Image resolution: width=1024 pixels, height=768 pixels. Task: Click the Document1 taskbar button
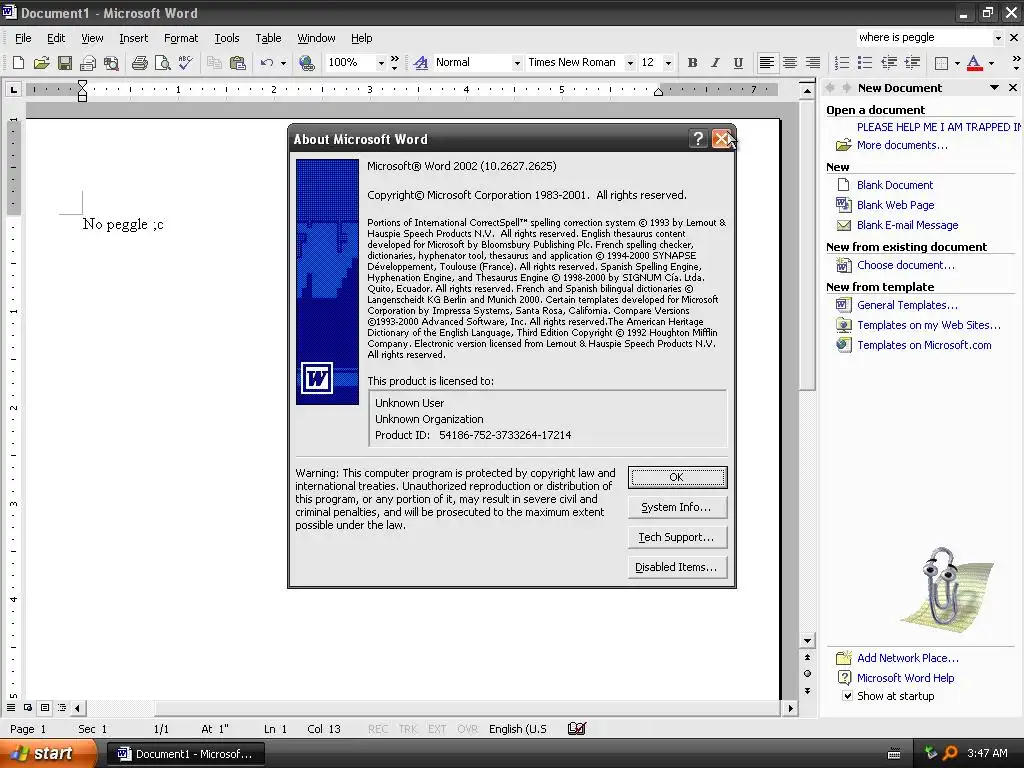tap(186, 754)
